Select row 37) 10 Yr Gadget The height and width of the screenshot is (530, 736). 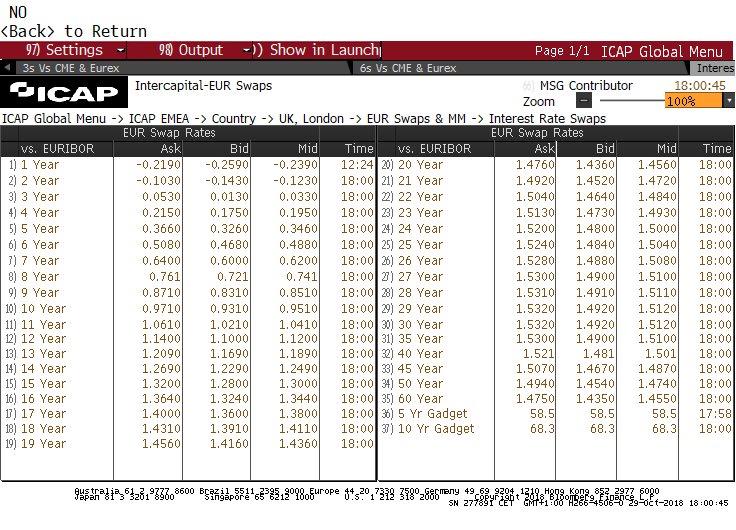(x=556, y=429)
